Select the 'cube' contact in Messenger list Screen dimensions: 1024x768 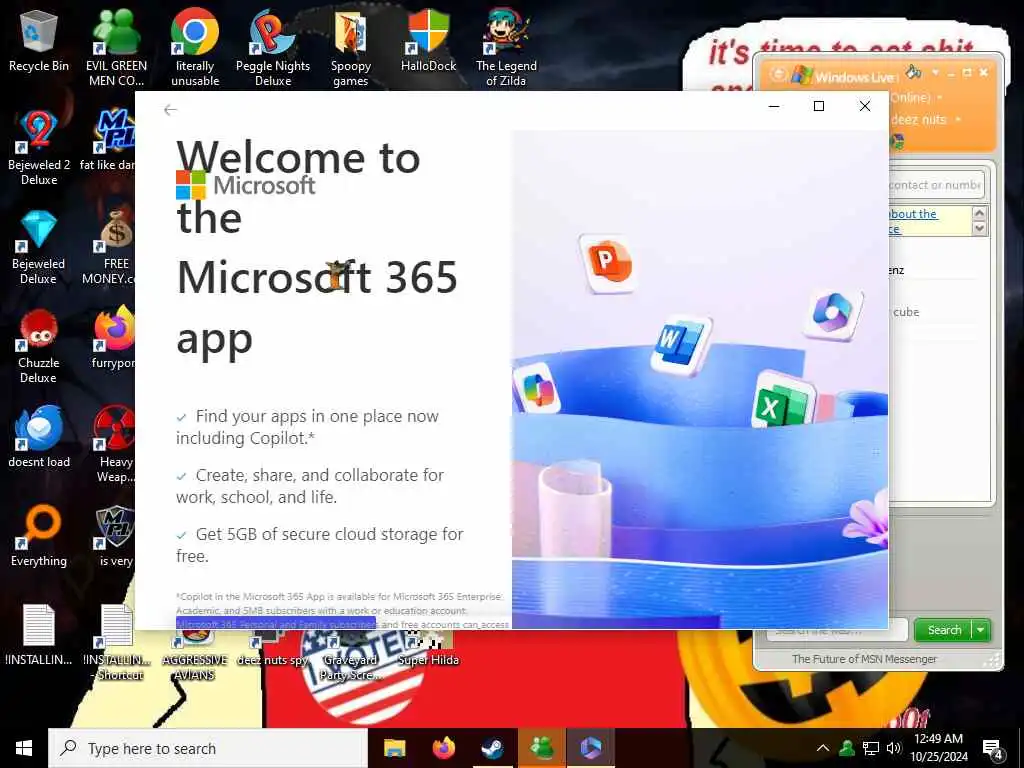point(906,312)
